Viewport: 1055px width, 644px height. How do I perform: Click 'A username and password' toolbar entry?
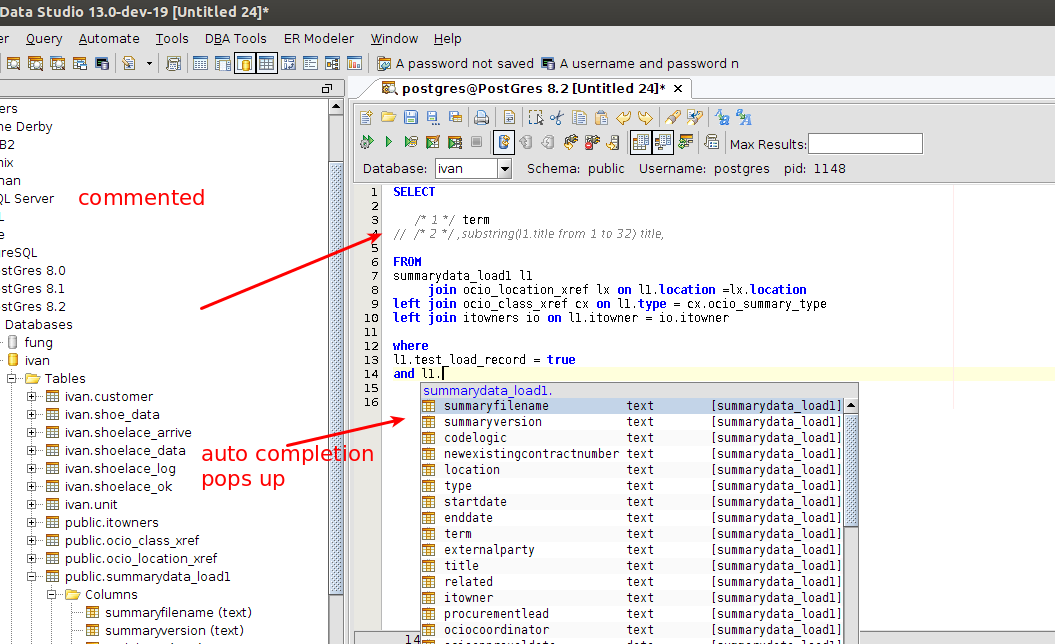(641, 64)
